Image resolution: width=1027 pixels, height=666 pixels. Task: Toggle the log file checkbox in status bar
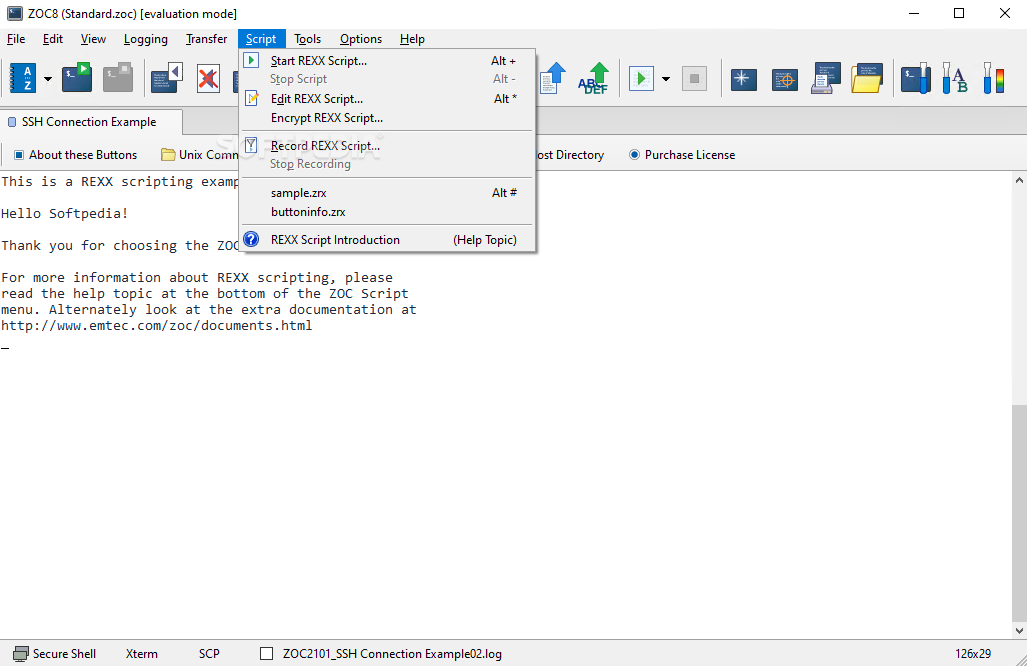click(x=267, y=654)
